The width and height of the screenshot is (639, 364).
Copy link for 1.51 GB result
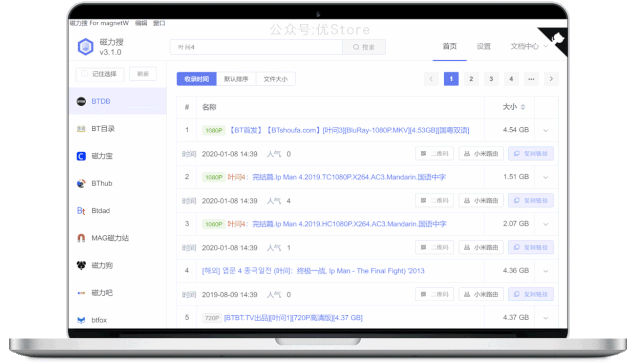[x=531, y=201]
